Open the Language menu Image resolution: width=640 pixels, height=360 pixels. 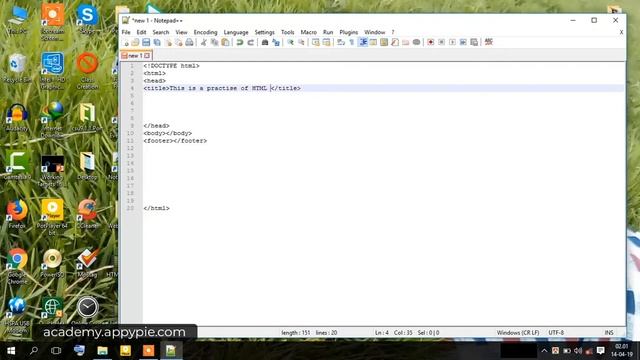[236, 32]
